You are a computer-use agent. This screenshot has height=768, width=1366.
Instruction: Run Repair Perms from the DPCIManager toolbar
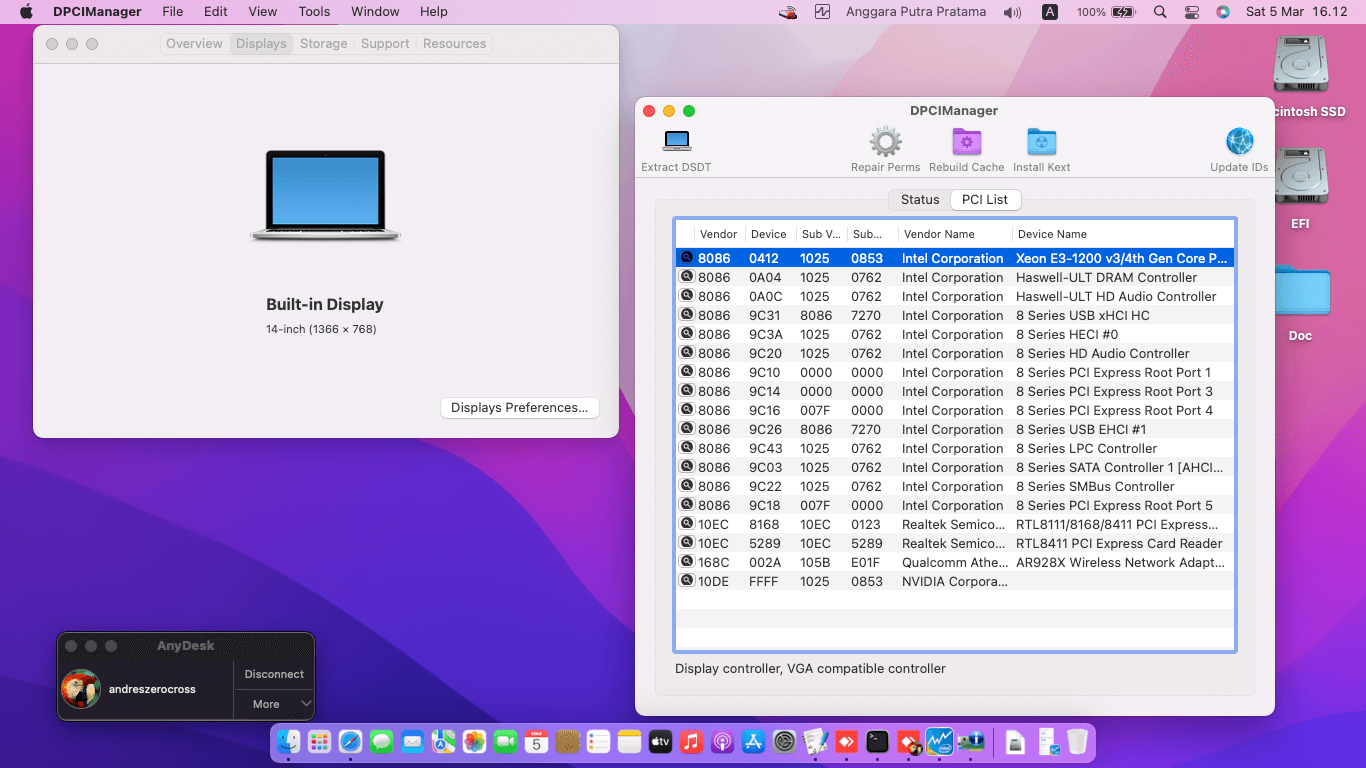coord(886,141)
